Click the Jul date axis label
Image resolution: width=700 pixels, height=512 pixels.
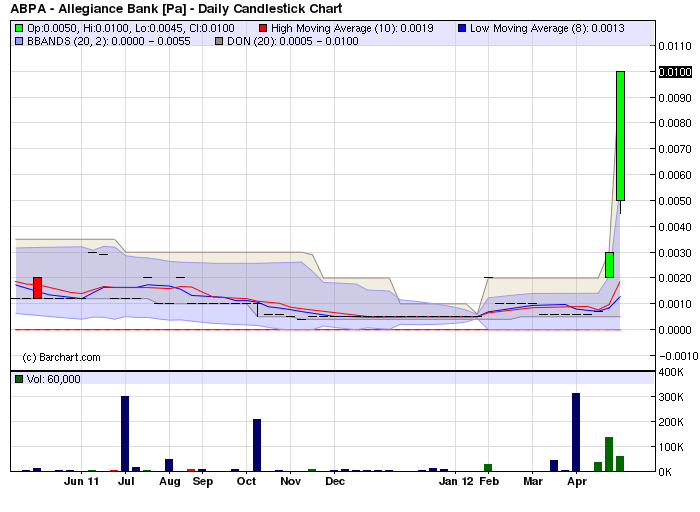coord(126,482)
